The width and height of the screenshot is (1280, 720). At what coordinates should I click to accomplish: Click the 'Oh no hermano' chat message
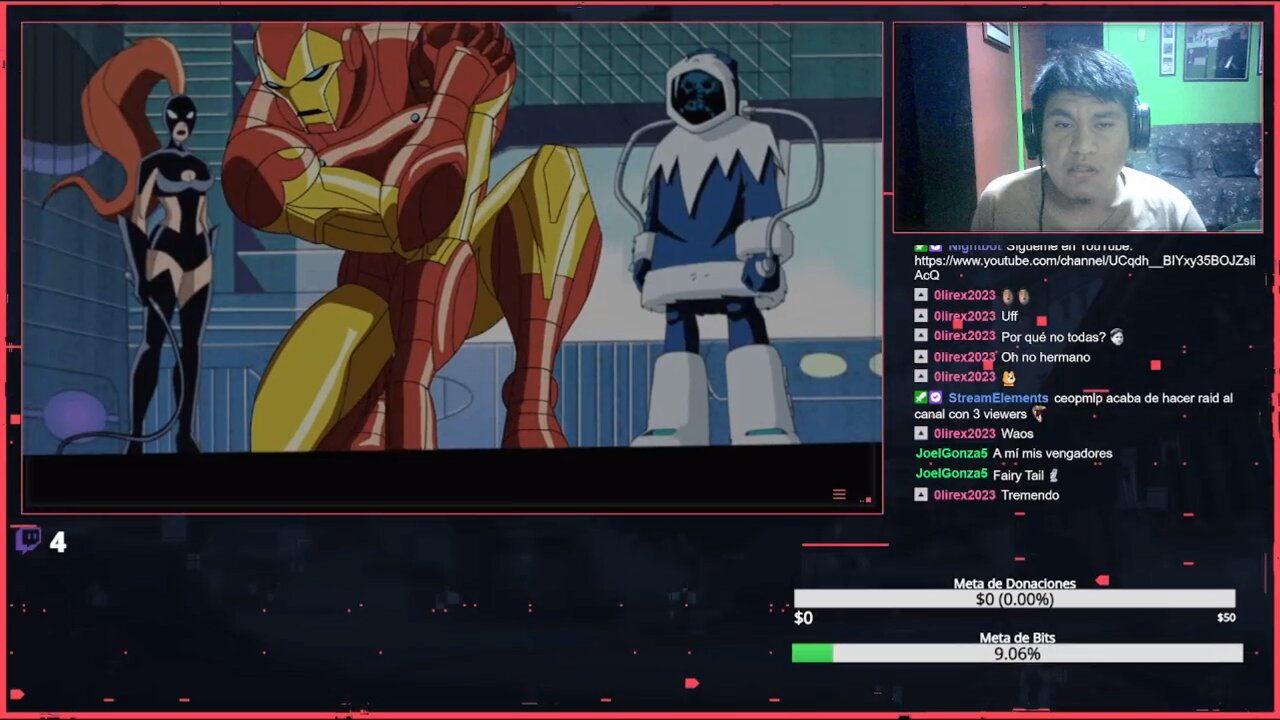click(x=1045, y=357)
